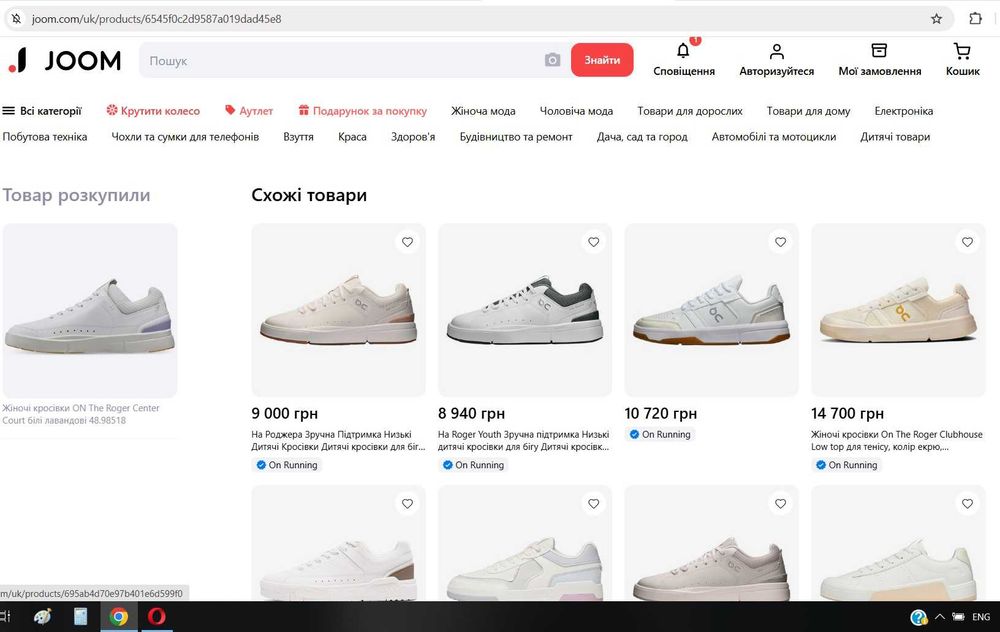Open Мої замовлення orders icon

tap(879, 50)
